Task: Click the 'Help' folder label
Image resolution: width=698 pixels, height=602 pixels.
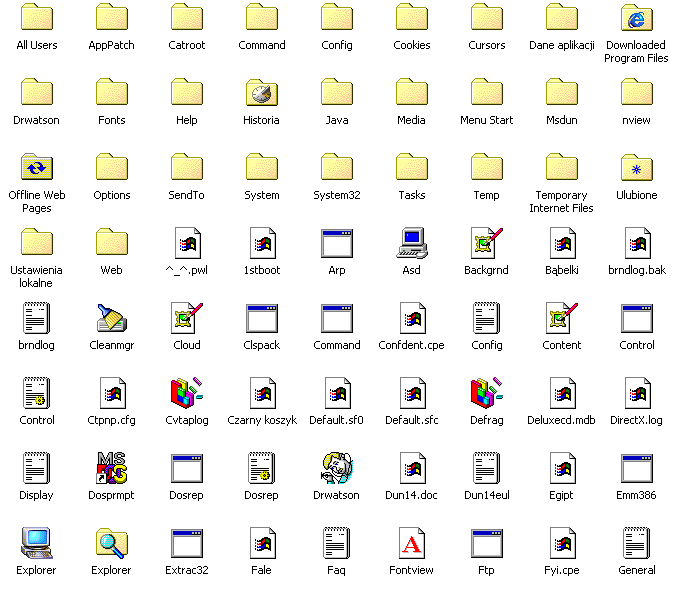Action: coord(187,120)
